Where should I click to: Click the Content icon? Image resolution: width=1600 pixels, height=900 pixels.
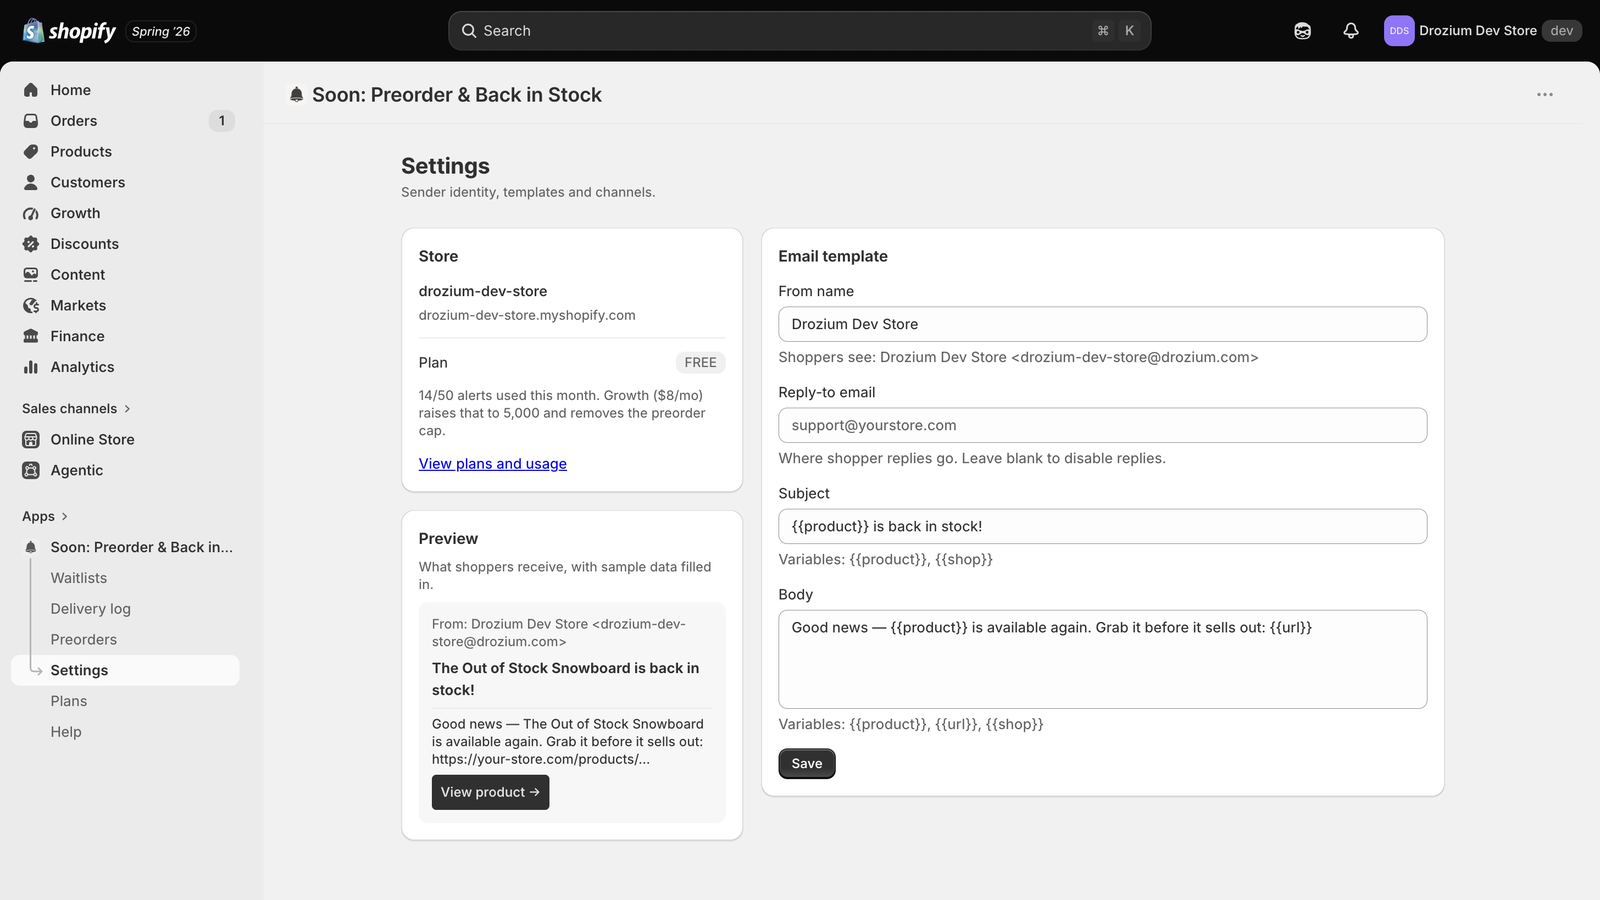pos(31,275)
